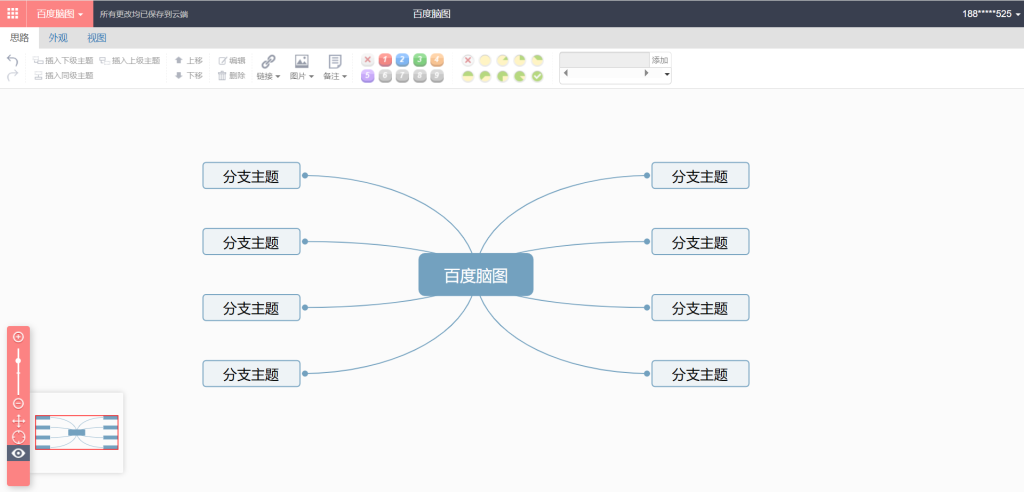Click the 添加 add resource button
The width and height of the screenshot is (1024, 492).
660,59
